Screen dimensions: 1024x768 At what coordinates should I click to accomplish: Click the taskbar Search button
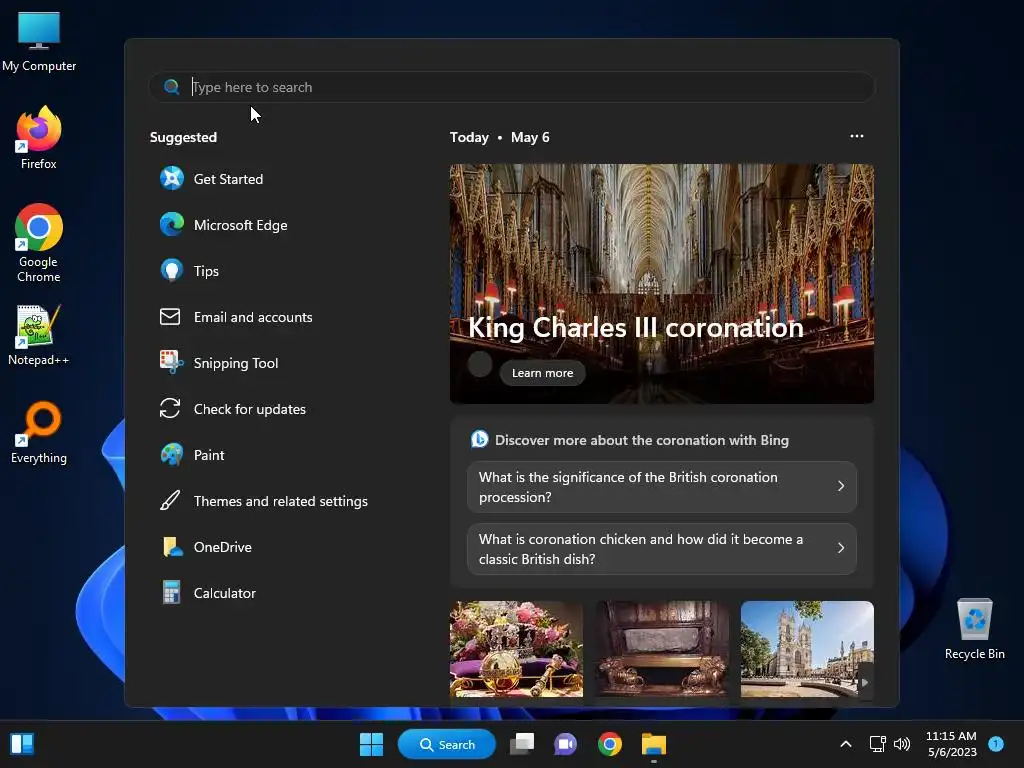(447, 744)
